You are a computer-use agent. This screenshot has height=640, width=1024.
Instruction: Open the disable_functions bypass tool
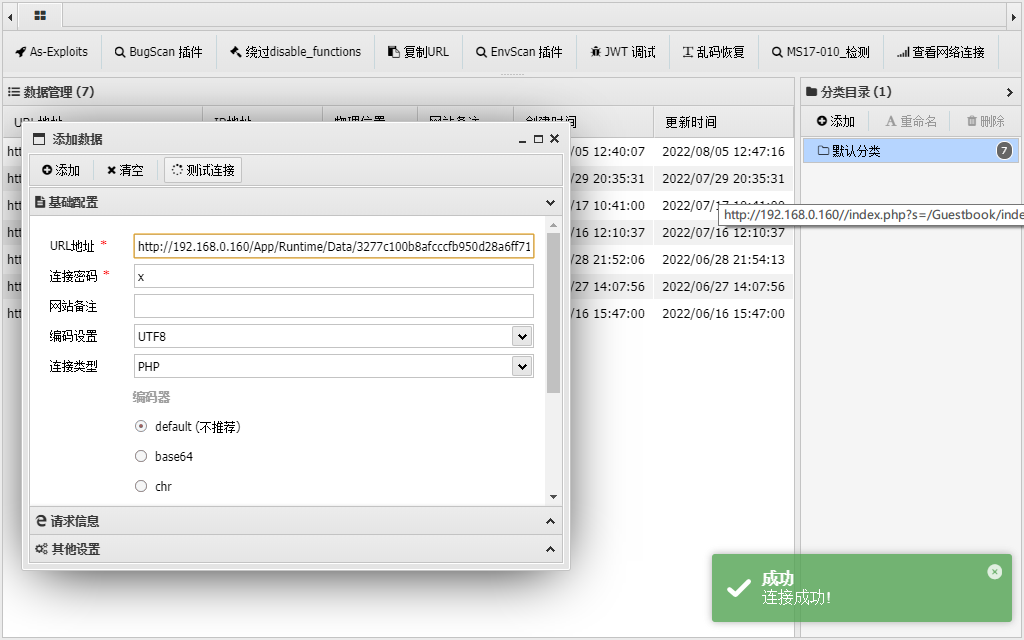tap(295, 52)
